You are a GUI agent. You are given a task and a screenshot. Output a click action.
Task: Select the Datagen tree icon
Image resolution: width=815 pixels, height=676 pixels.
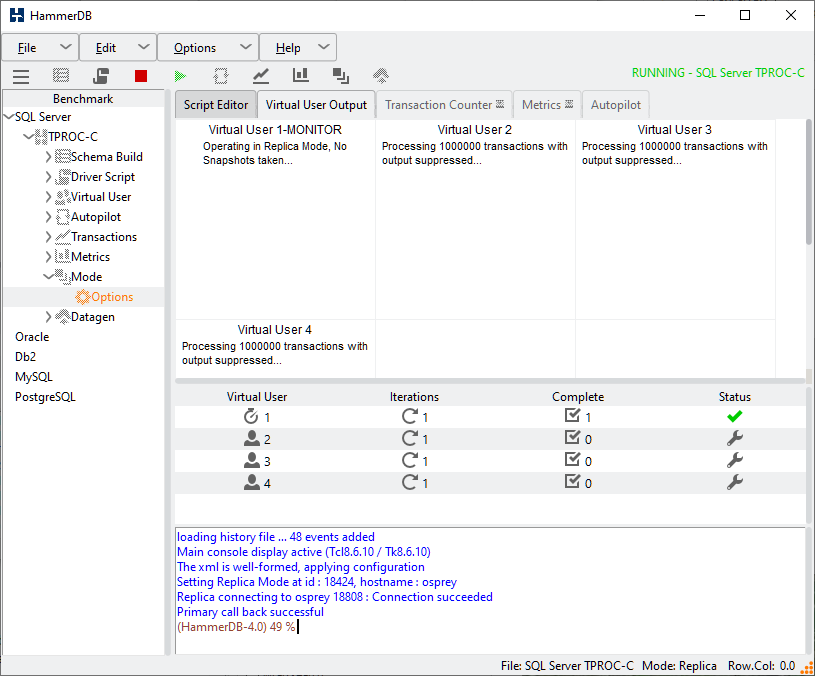point(62,316)
